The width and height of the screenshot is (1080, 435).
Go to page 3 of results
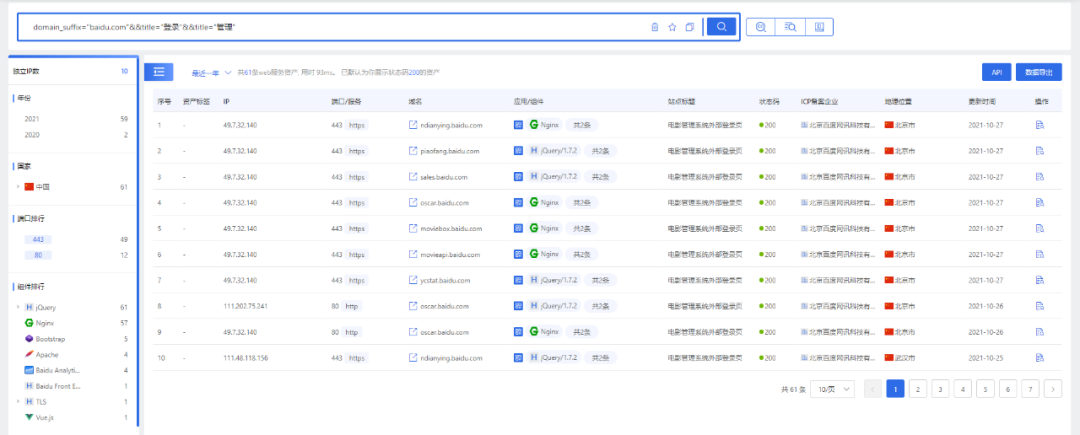[940, 389]
